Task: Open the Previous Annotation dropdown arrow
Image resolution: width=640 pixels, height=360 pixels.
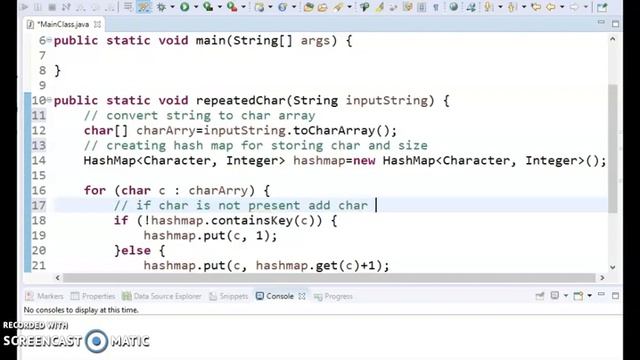Action: coord(524,7)
